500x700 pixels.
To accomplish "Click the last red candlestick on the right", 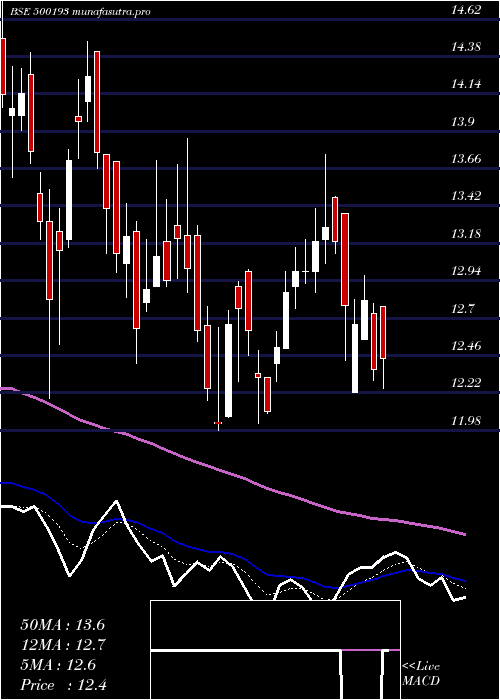I will tap(383, 333).
